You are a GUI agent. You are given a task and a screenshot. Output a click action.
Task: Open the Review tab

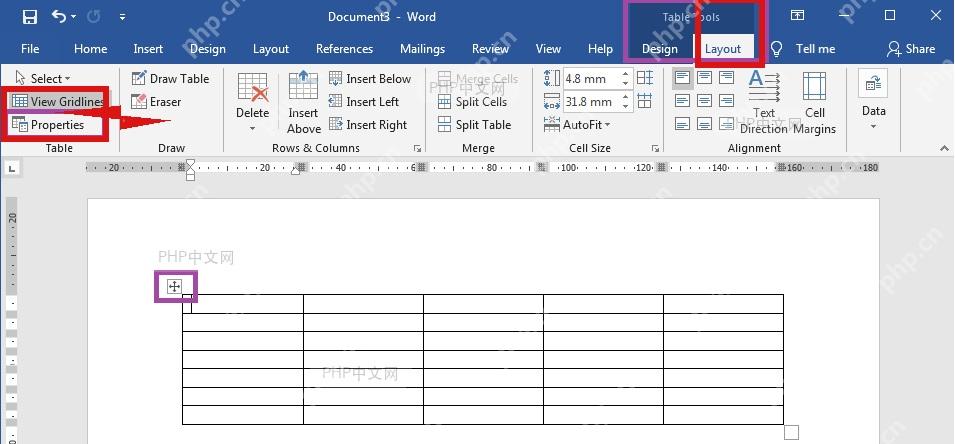pyautogui.click(x=490, y=49)
